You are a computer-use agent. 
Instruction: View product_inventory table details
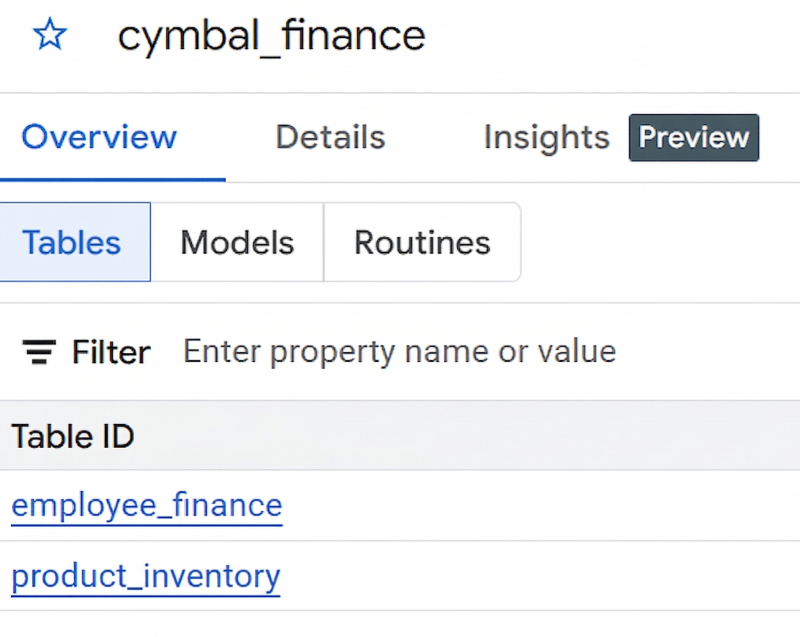point(145,576)
